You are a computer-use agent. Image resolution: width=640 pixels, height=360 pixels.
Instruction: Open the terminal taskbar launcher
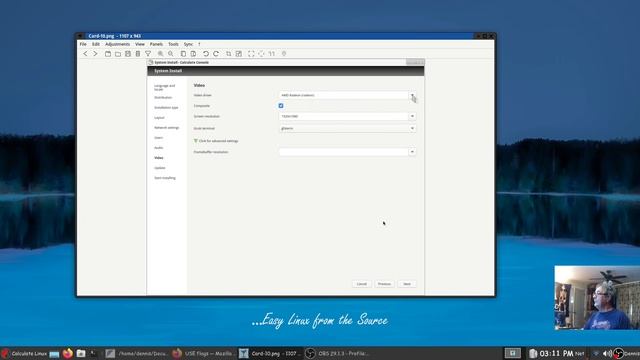pyautogui.click(x=94, y=353)
